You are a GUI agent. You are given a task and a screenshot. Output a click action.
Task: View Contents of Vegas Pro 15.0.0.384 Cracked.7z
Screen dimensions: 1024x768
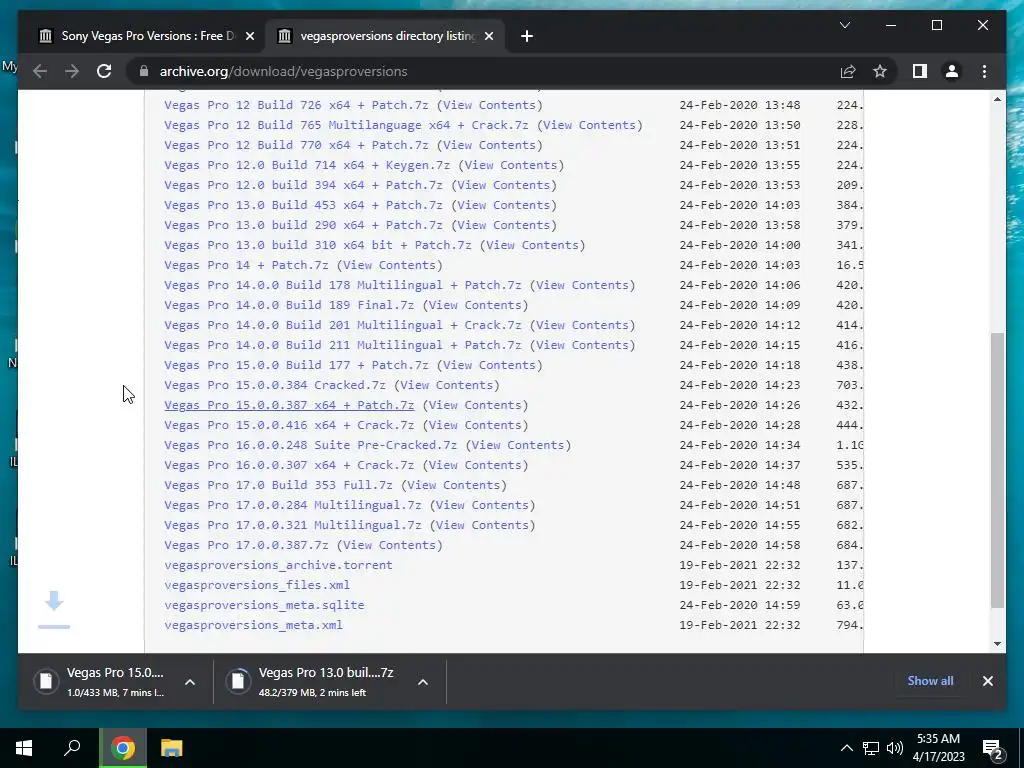[x=447, y=385]
